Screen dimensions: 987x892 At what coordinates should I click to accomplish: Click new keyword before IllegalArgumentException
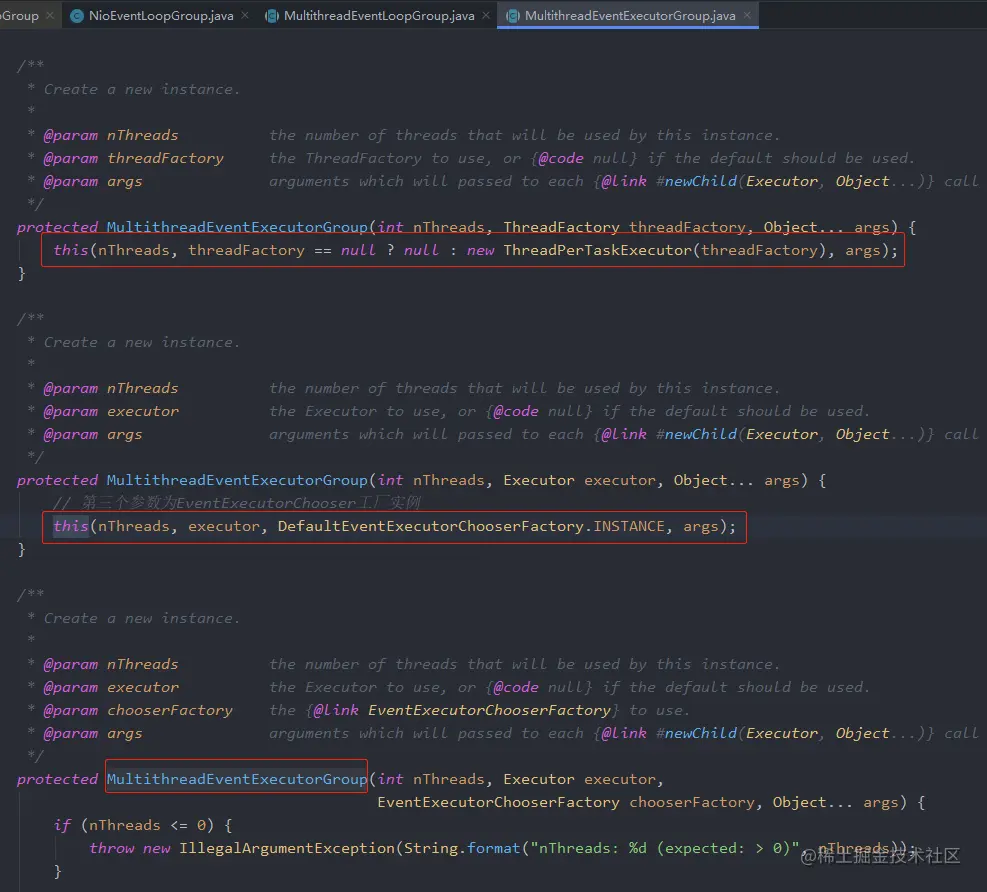coord(157,848)
